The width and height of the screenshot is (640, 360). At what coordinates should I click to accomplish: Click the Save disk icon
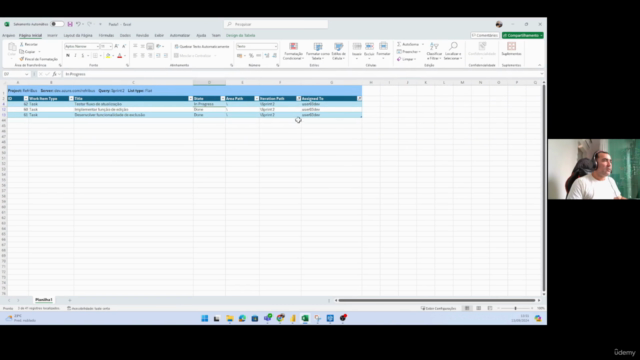pyautogui.click(x=70, y=24)
